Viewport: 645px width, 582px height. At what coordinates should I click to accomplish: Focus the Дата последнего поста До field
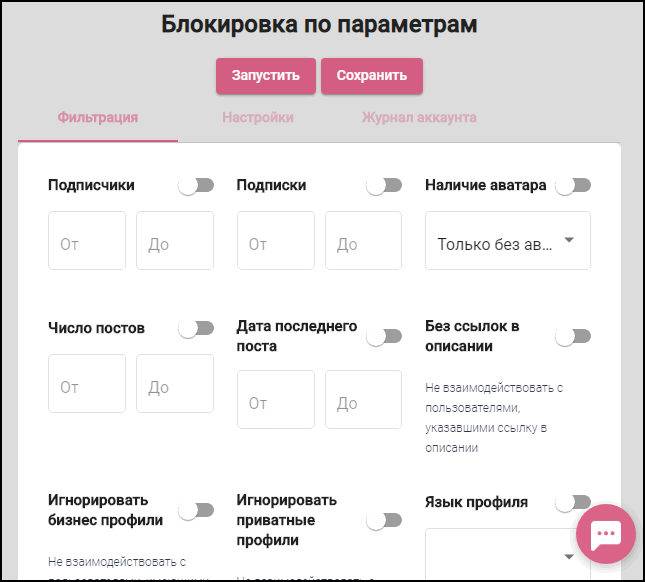point(363,399)
